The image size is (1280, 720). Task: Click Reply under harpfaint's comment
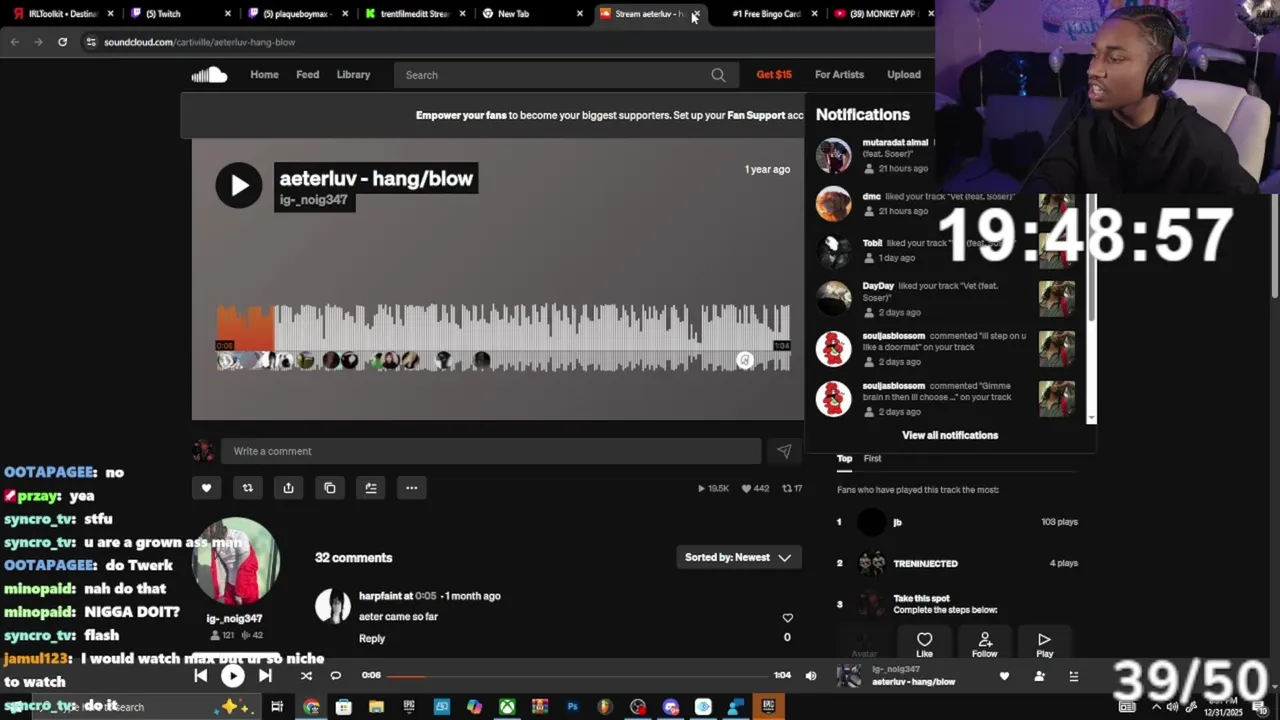[x=372, y=638]
